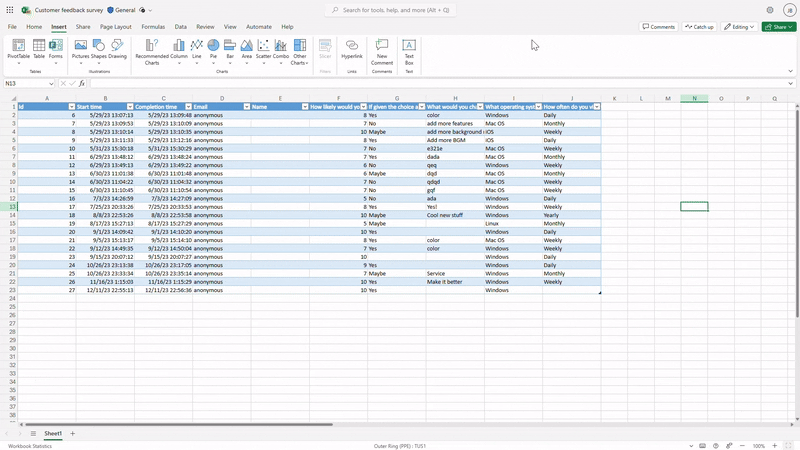The image size is (800, 450).
Task: Click the horizontal scrollbar thumb
Action: [179, 424]
